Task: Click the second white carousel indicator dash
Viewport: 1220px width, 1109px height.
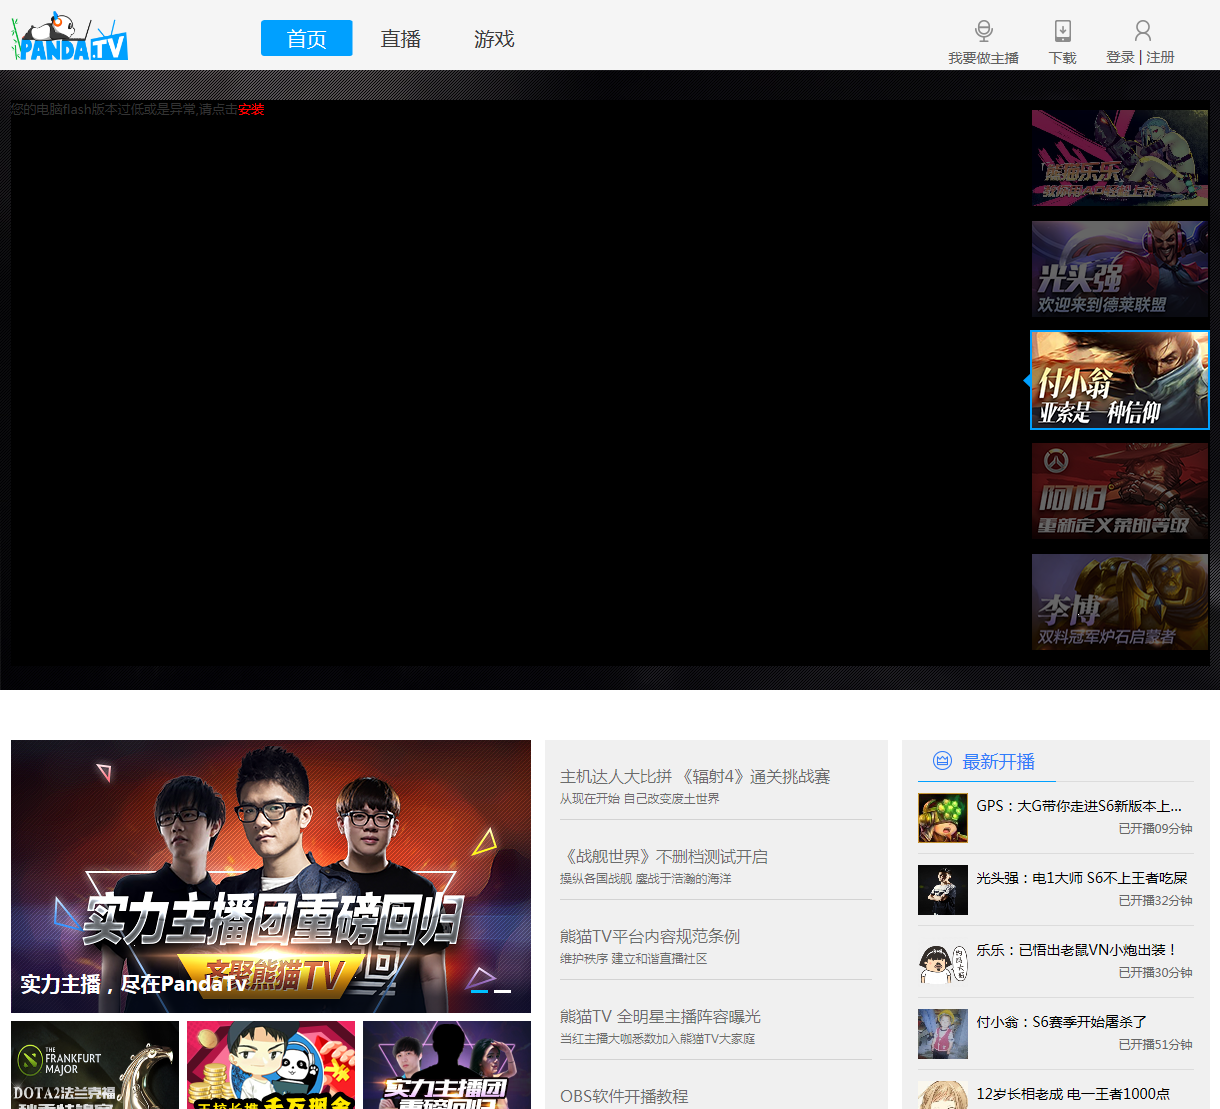Action: point(503,991)
